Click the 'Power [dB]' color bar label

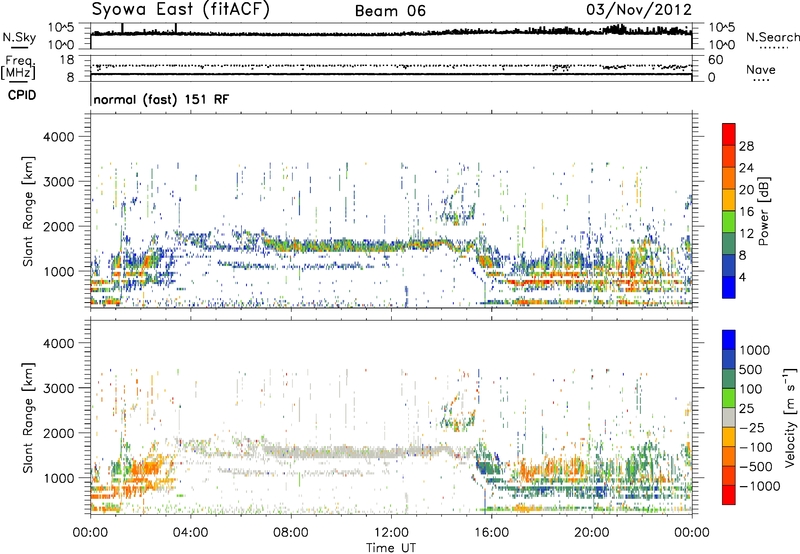pos(763,211)
